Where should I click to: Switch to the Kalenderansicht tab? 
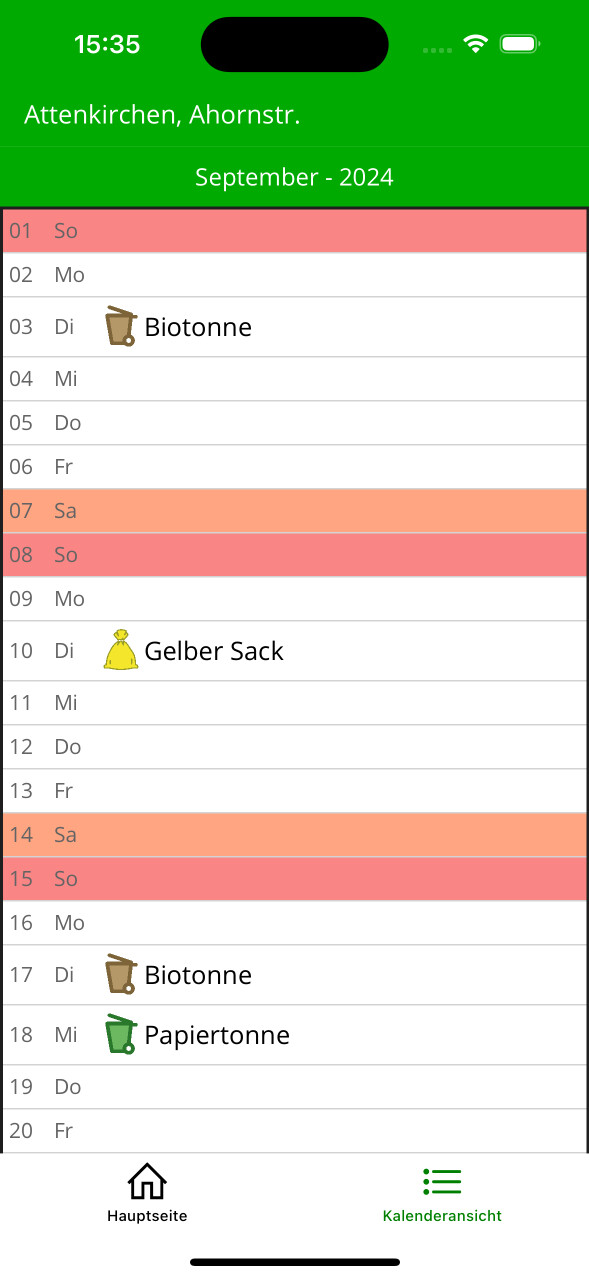tap(442, 1194)
